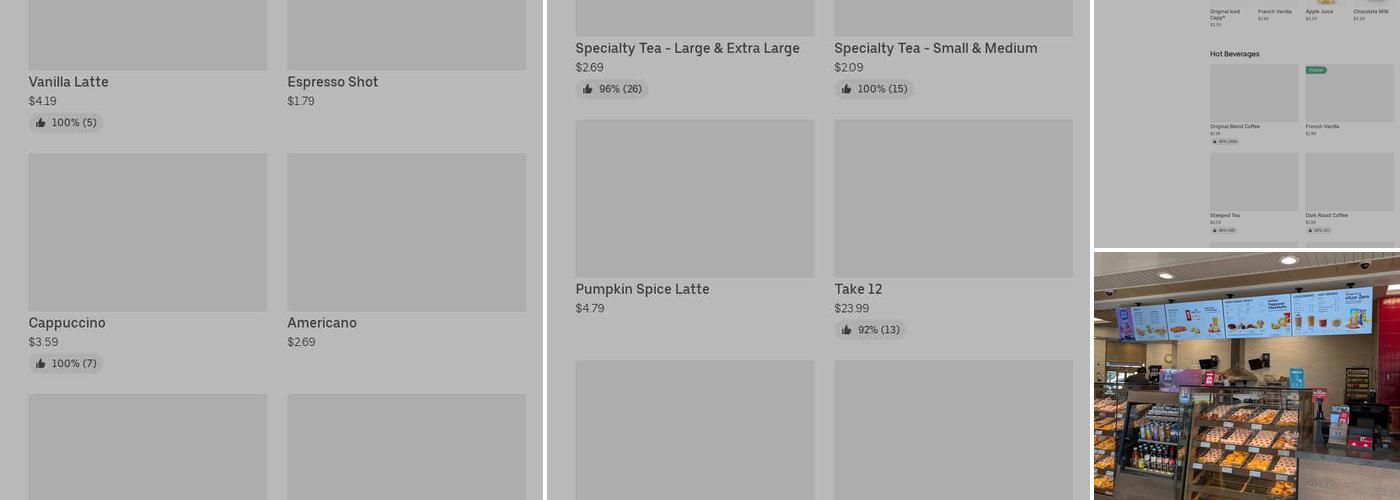Image resolution: width=1400 pixels, height=500 pixels.
Task: Click the Americano image placeholder
Action: [407, 232]
